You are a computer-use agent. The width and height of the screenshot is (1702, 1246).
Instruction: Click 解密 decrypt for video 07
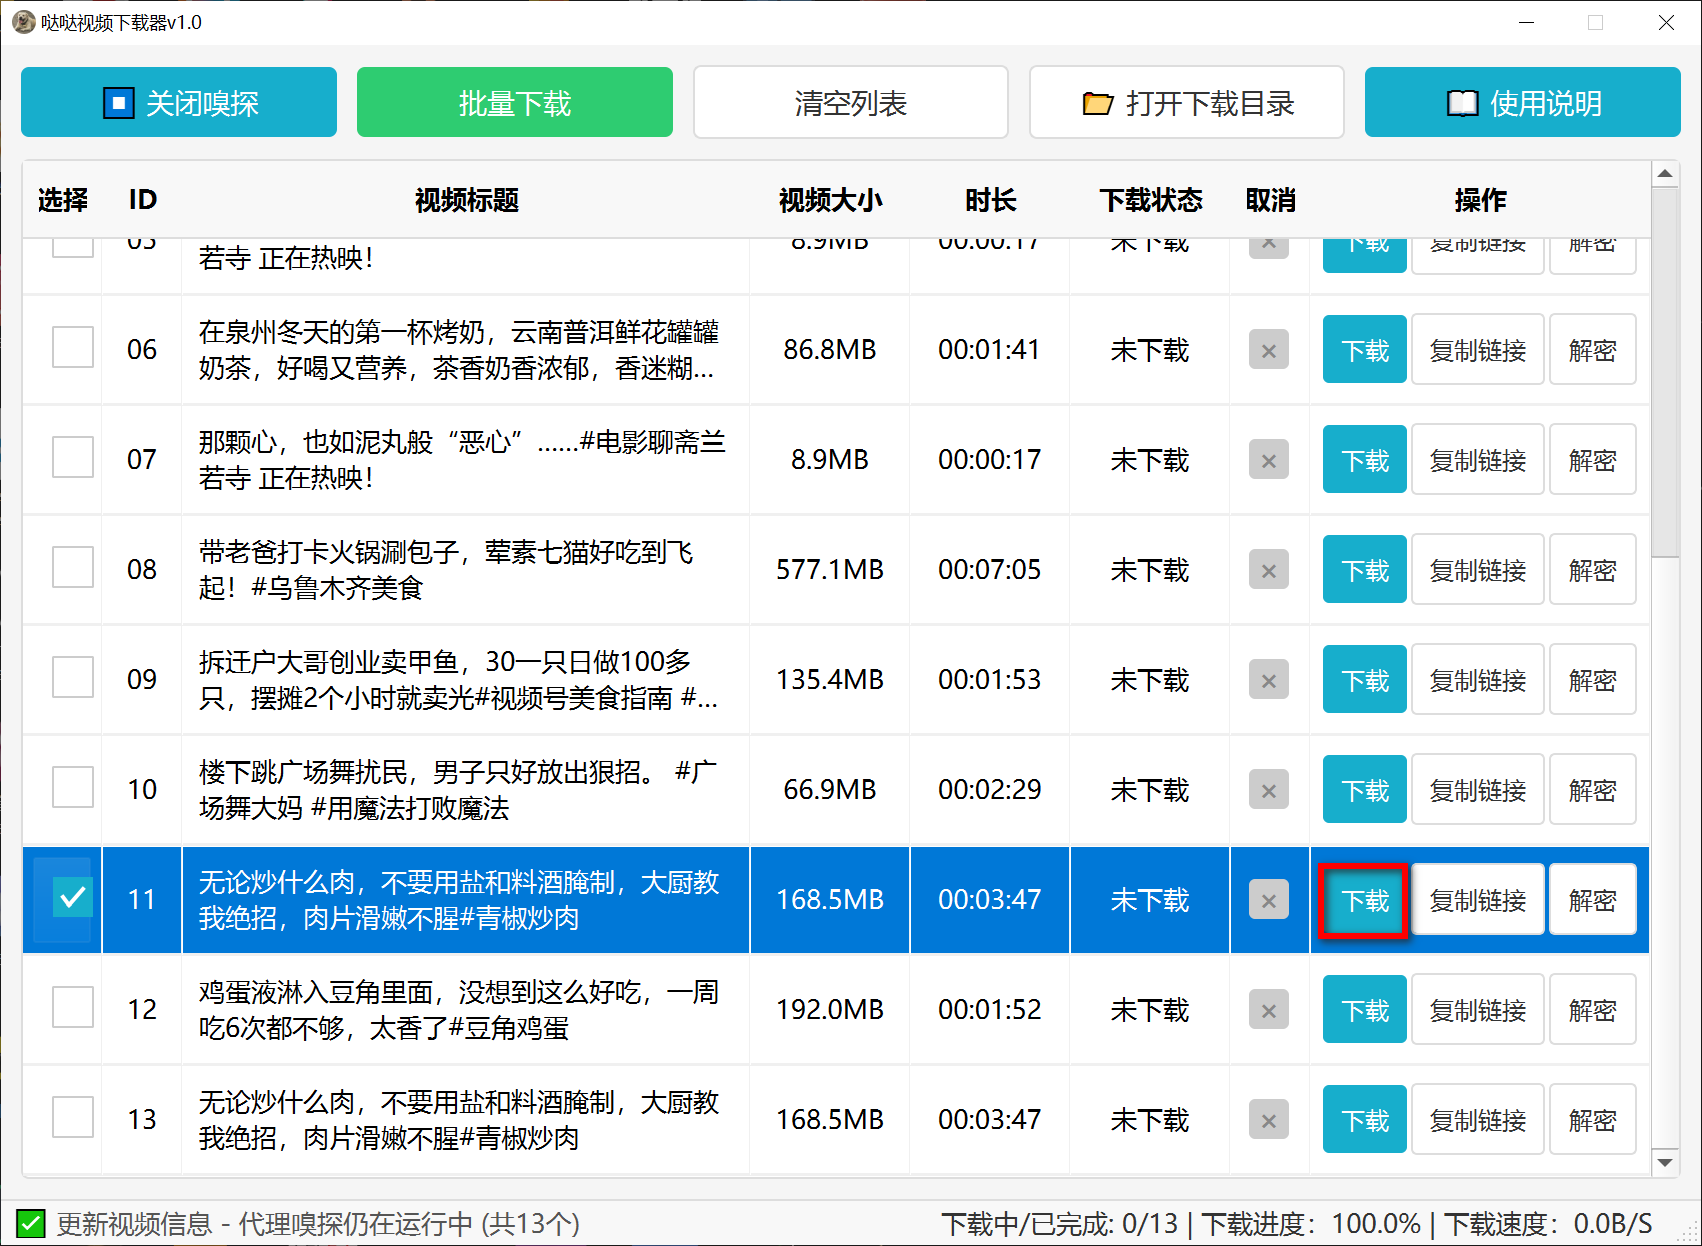pos(1593,460)
